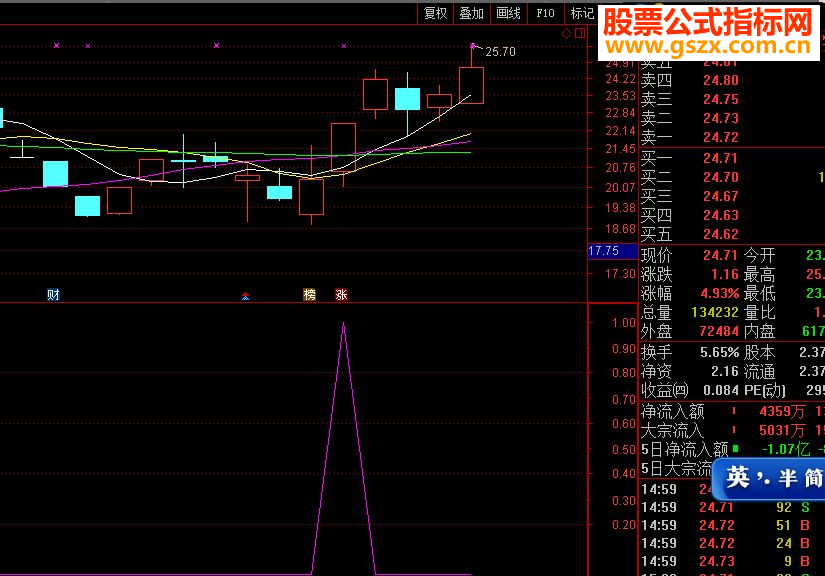
Task: Click the 净资 value 2.16
Action: pyautogui.click(x=725, y=371)
